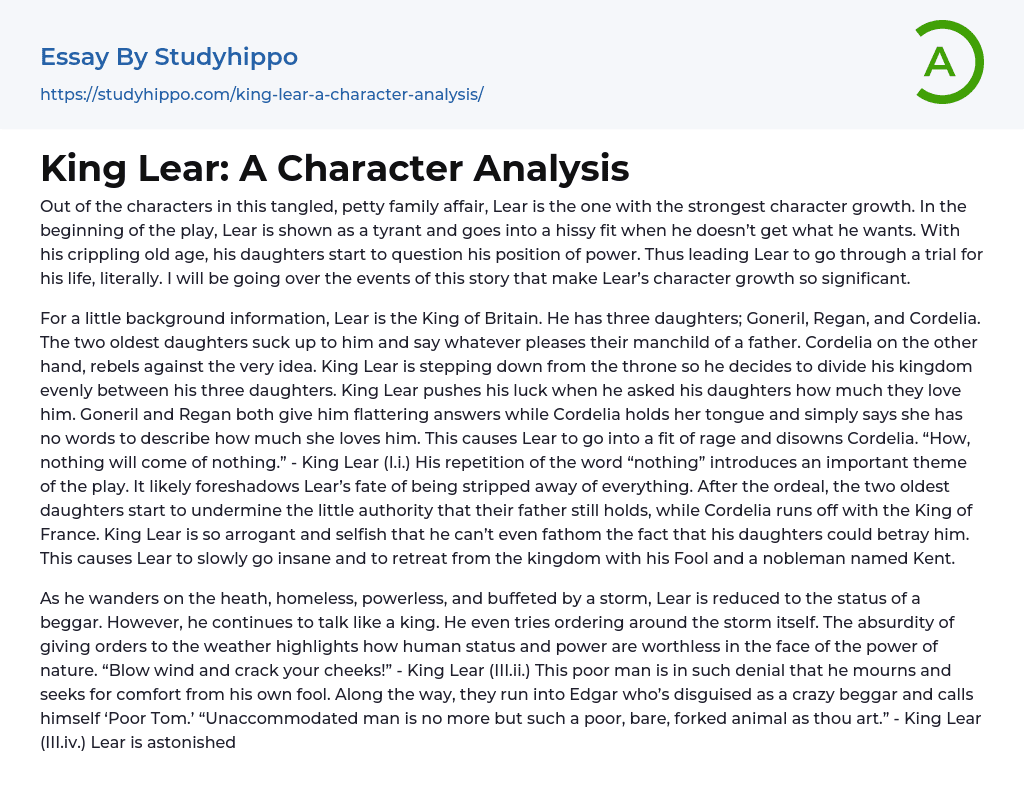Click the 'Essay By Studyhippo' header text
This screenshot has height=811, width=1024.
coord(169,57)
